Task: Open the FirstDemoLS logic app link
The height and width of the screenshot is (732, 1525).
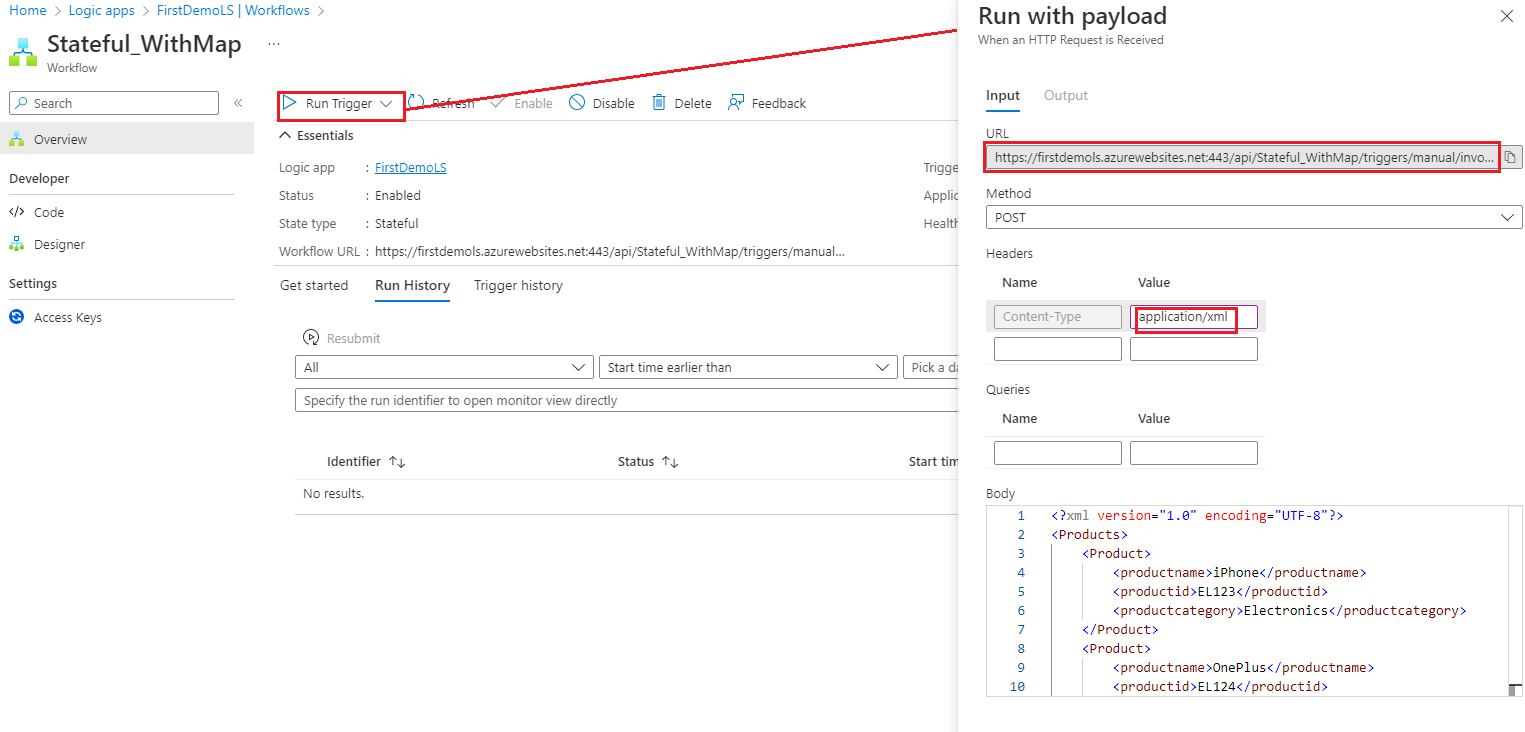Action: (410, 168)
